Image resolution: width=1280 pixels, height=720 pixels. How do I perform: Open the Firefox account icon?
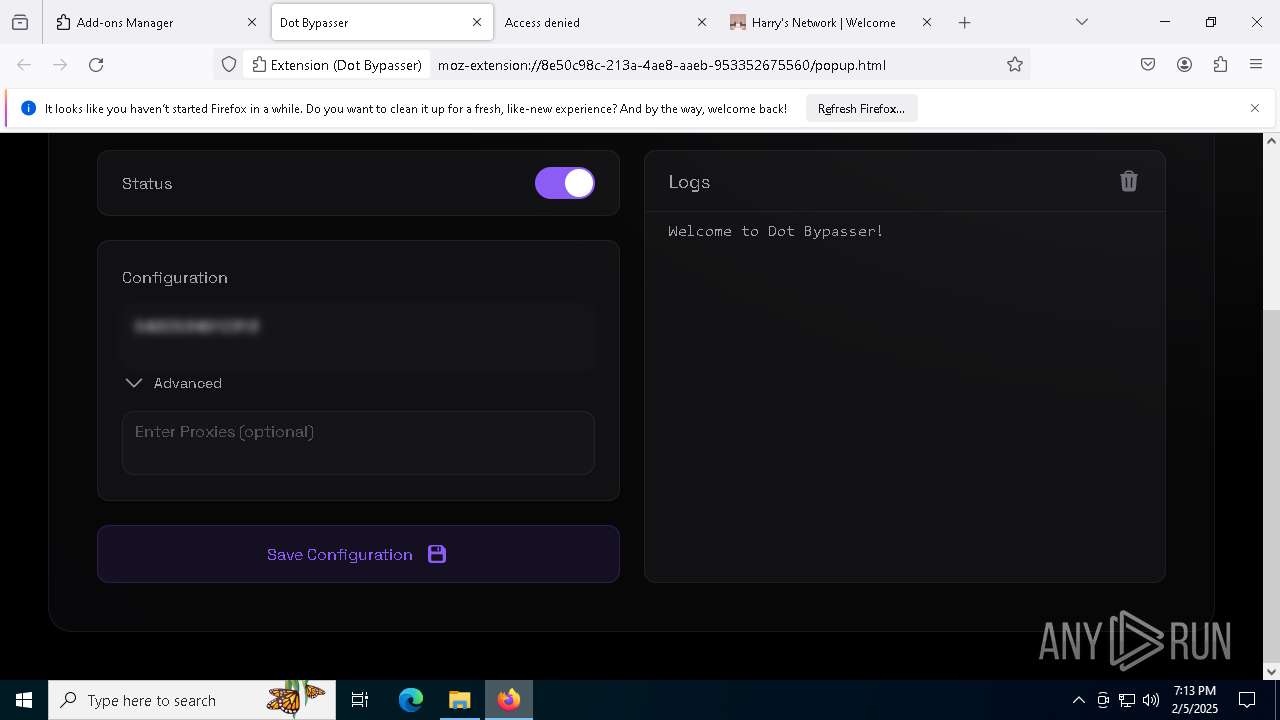(x=1184, y=65)
